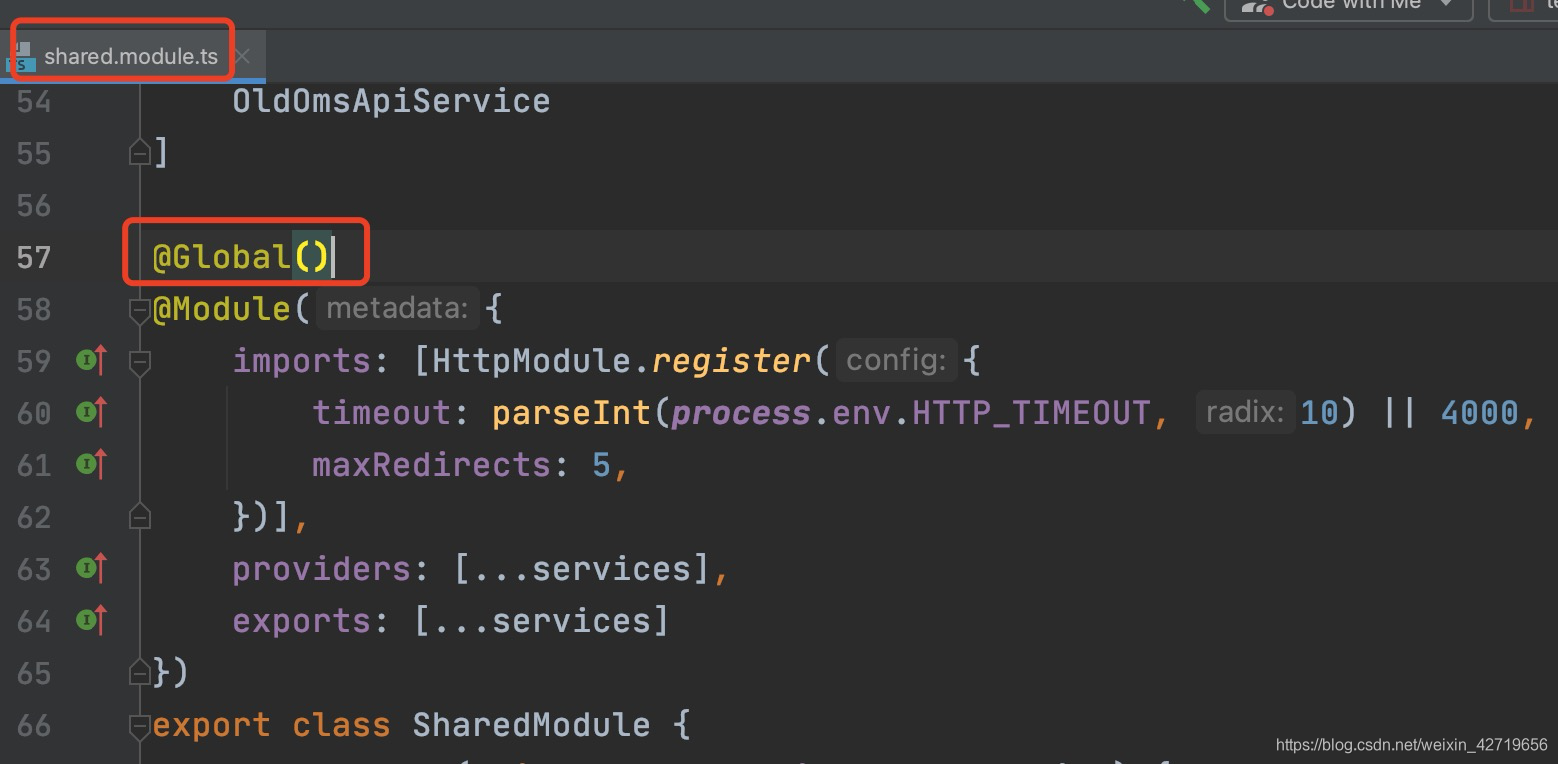Click services in the providers array

(611, 569)
